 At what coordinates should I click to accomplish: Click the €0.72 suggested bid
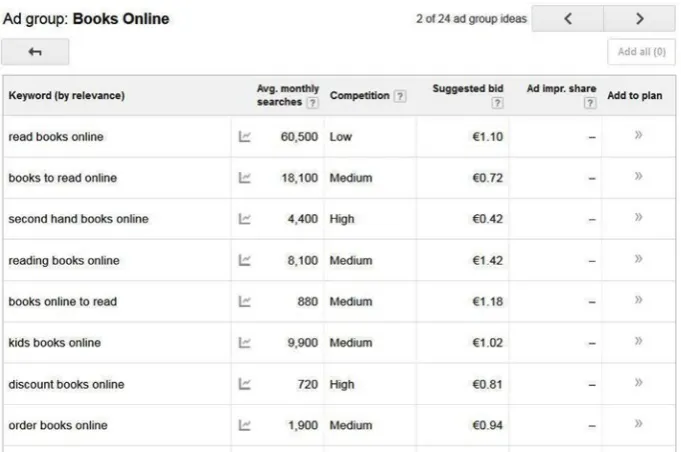point(488,178)
